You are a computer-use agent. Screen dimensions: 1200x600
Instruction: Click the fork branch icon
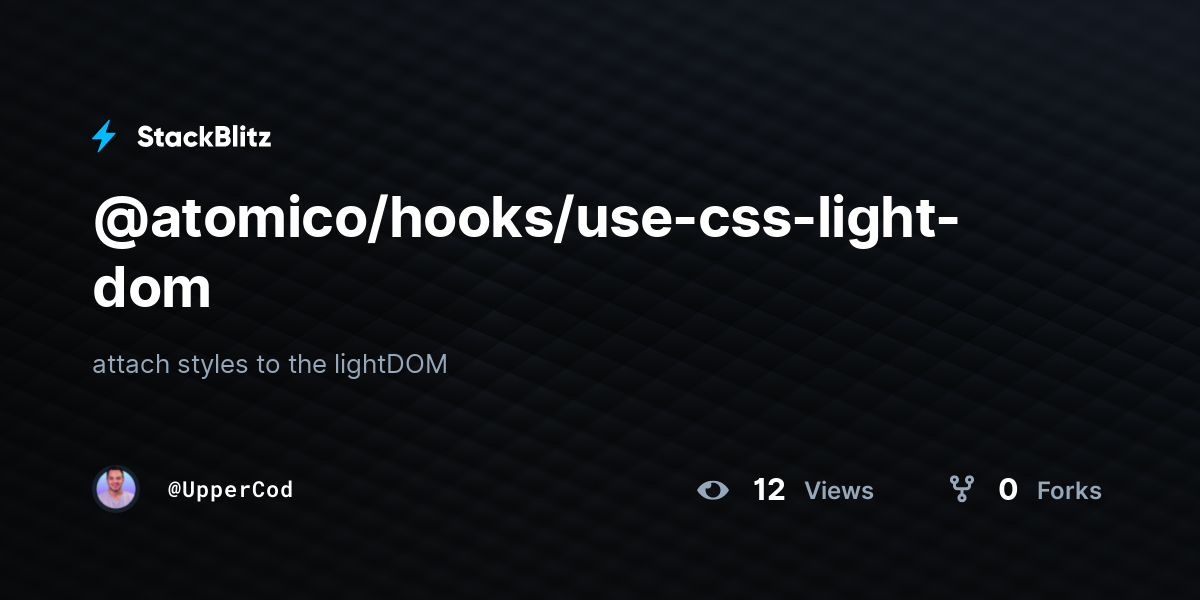tap(962, 489)
